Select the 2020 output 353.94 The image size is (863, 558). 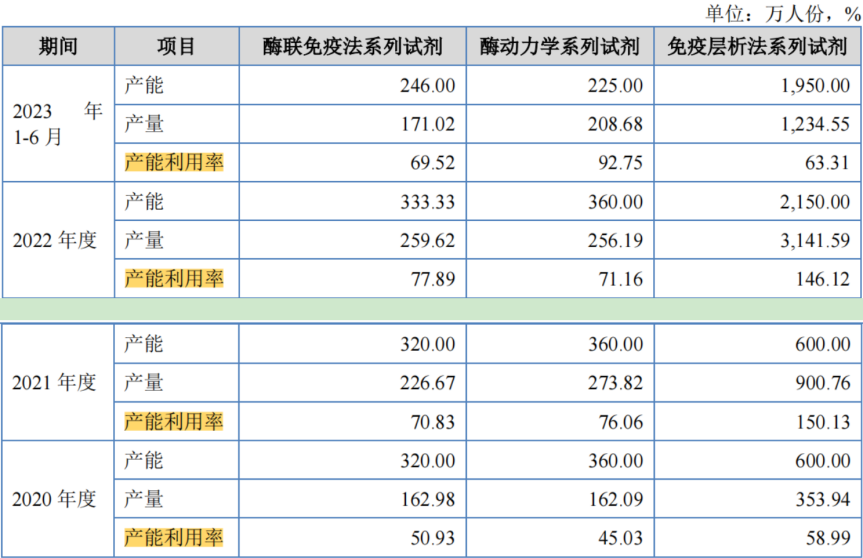[823, 499]
